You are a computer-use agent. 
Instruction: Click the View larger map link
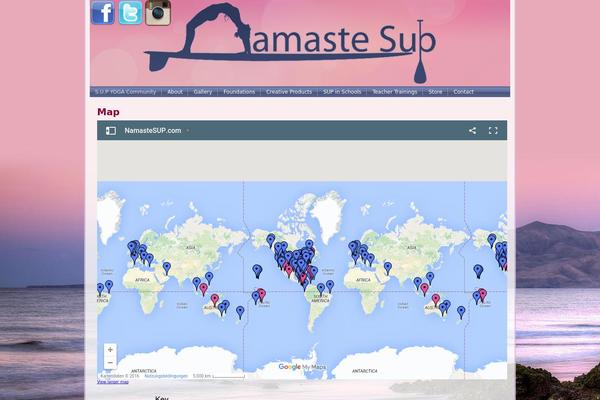(113, 382)
